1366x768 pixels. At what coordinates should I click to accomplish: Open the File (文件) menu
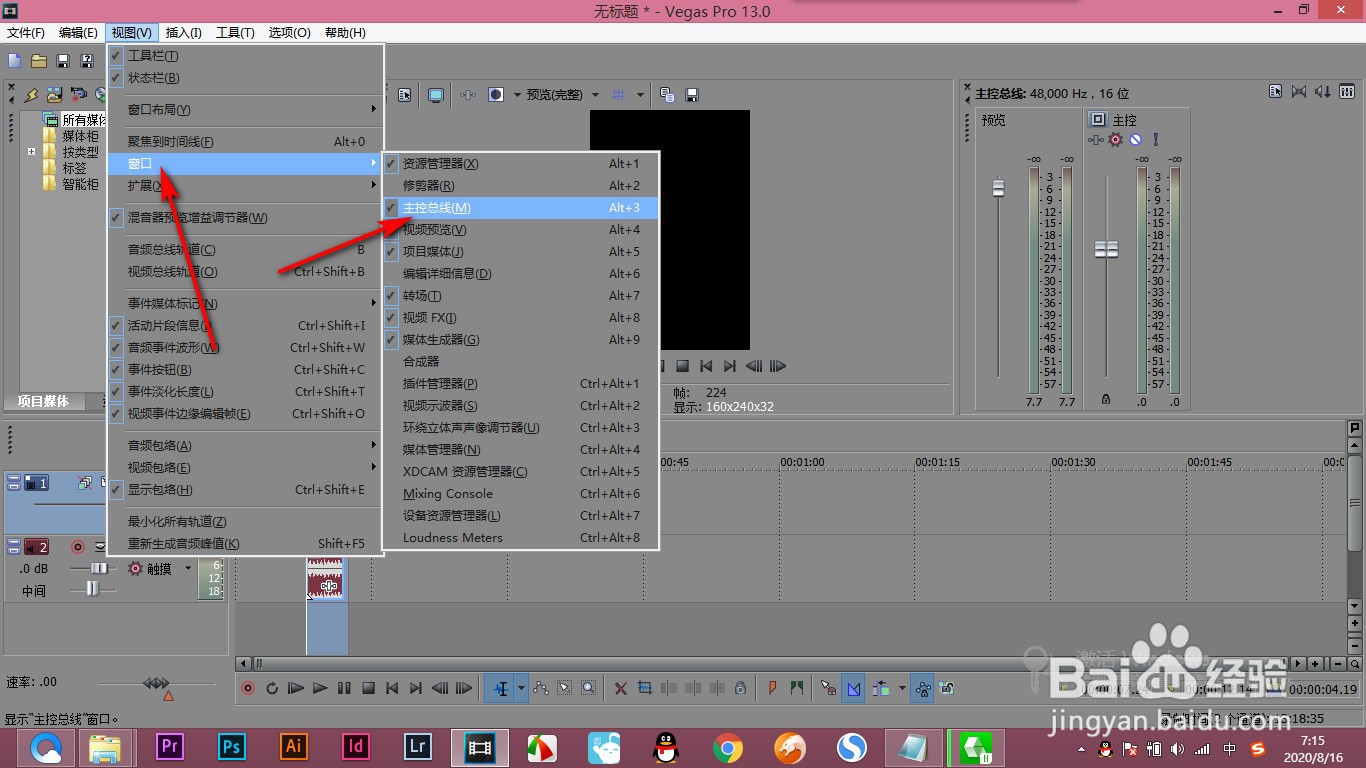coord(25,33)
